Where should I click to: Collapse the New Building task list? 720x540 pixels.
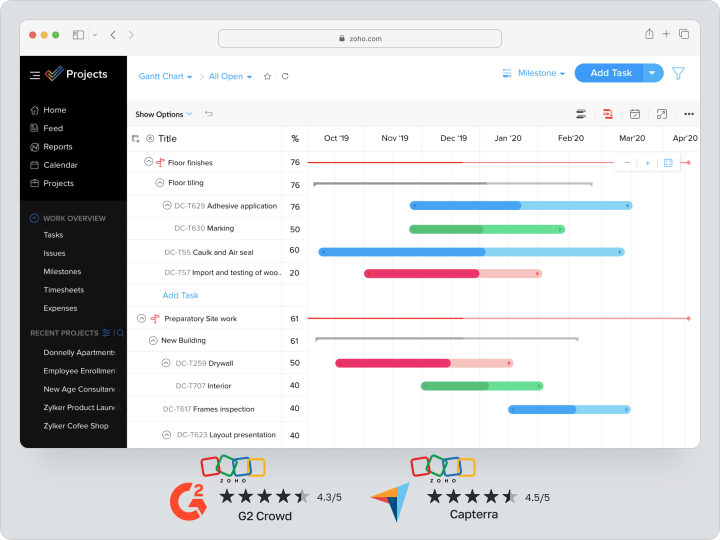coord(152,340)
